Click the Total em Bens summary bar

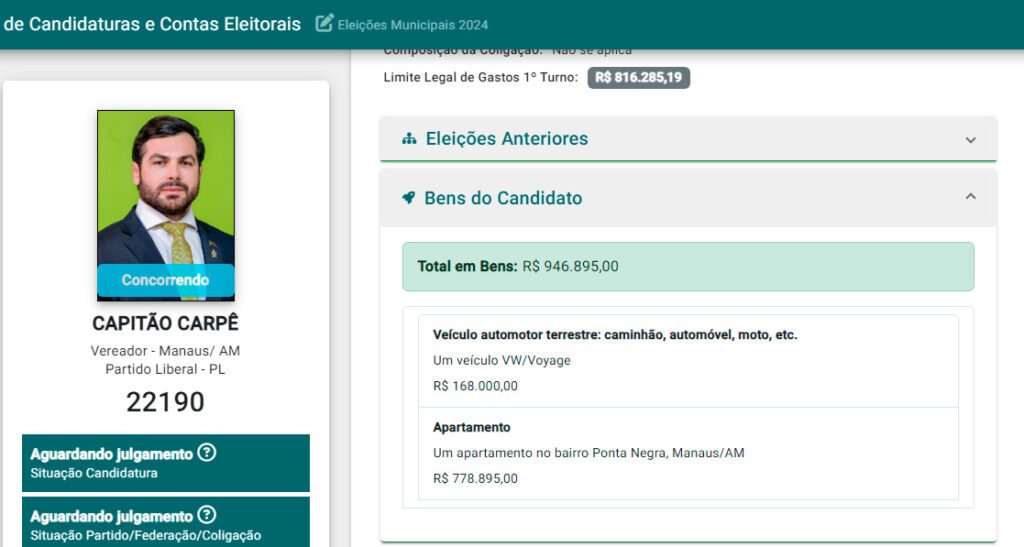[688, 267]
